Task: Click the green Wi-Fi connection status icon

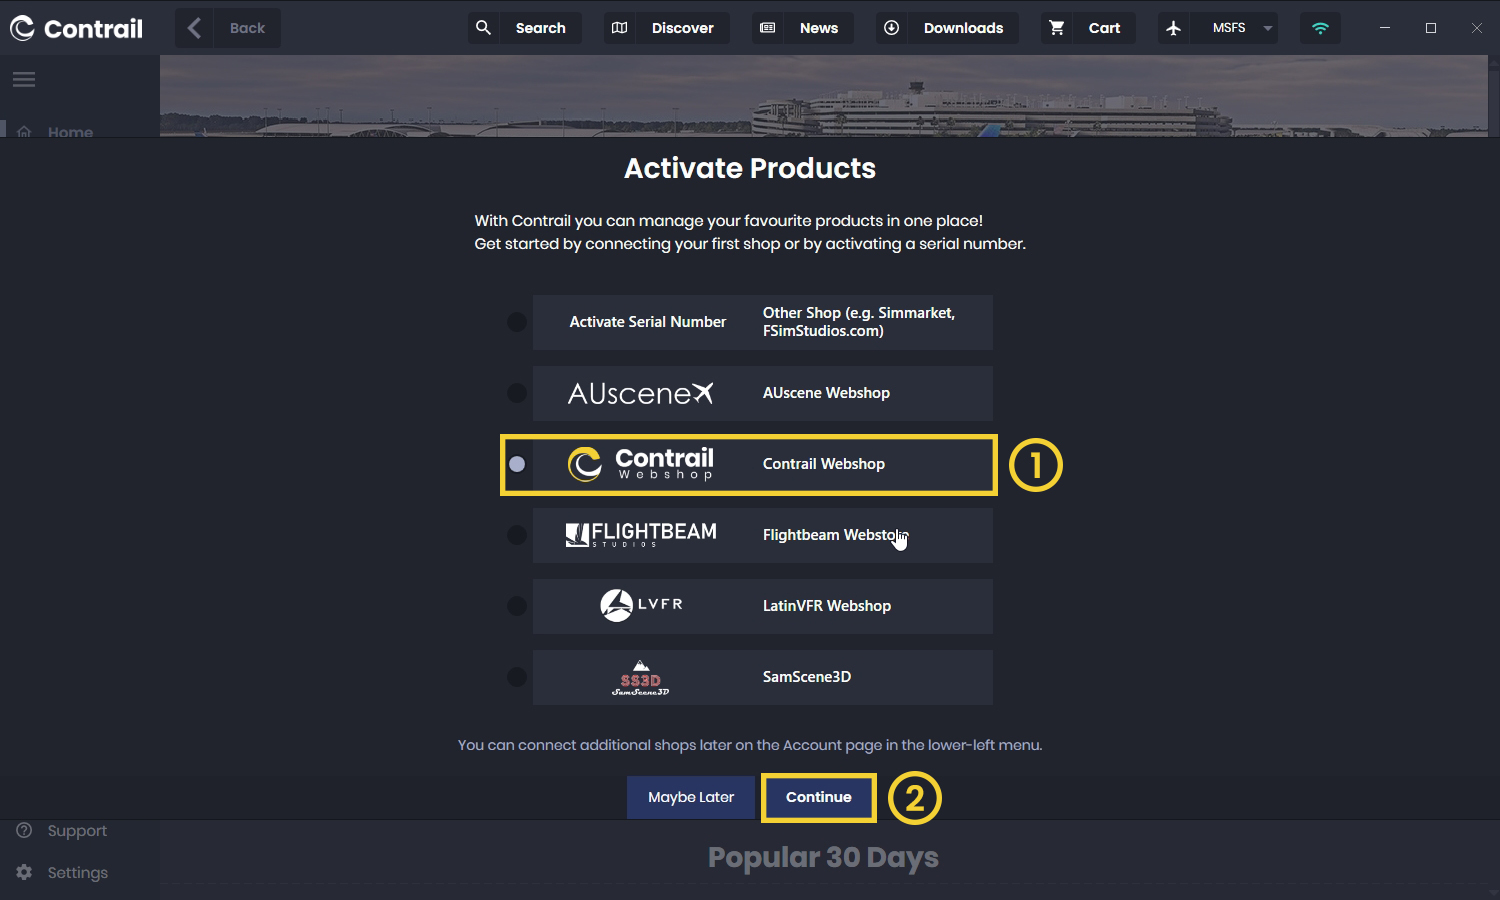Action: pyautogui.click(x=1320, y=28)
